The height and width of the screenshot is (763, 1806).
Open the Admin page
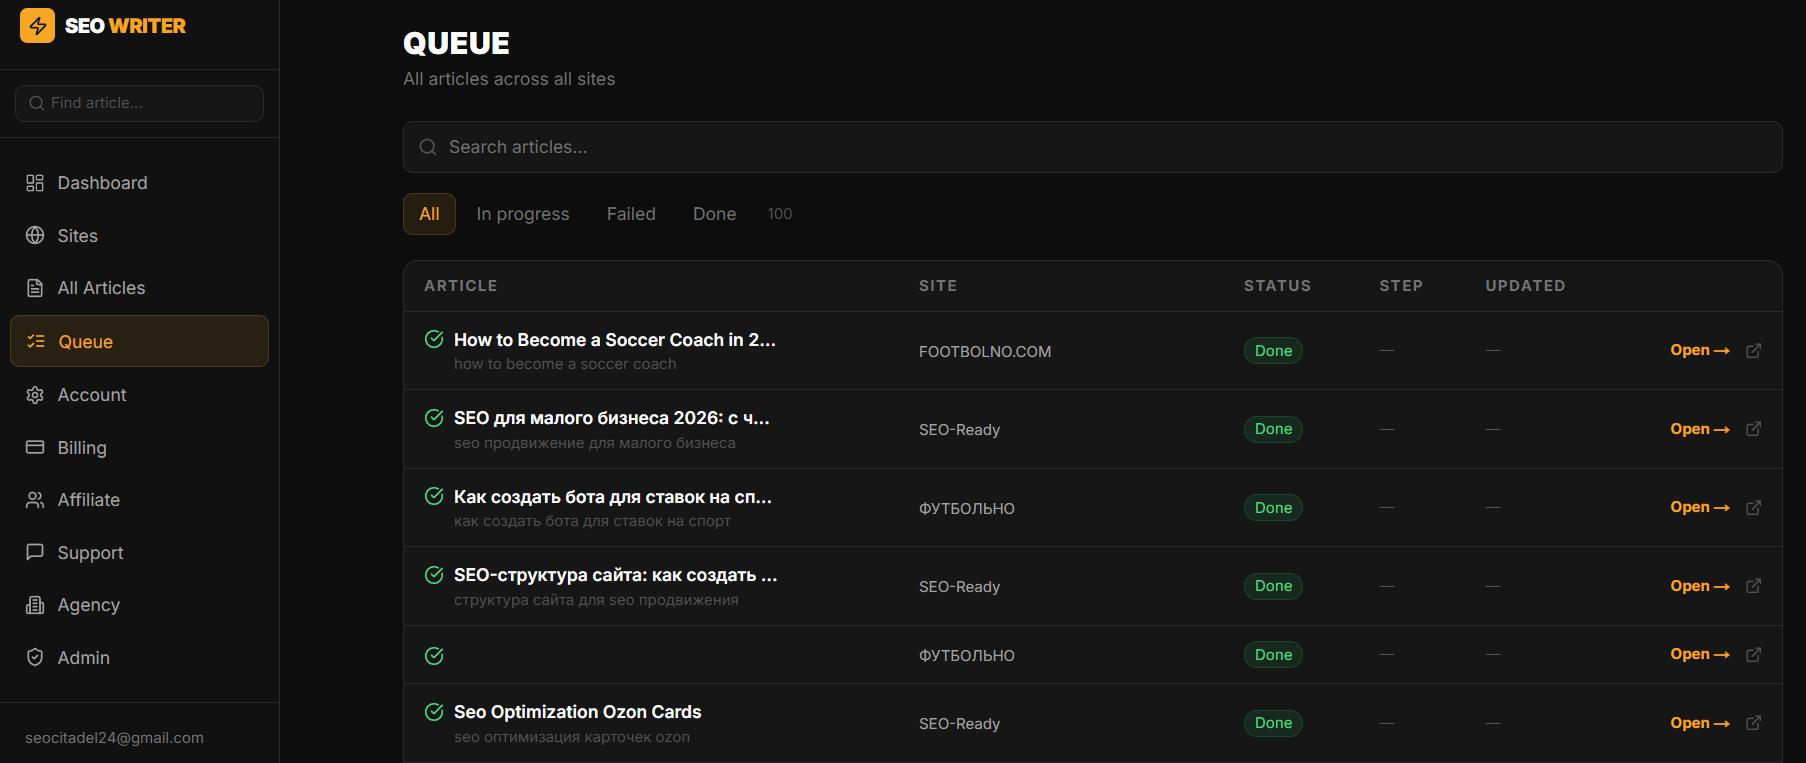139,658
